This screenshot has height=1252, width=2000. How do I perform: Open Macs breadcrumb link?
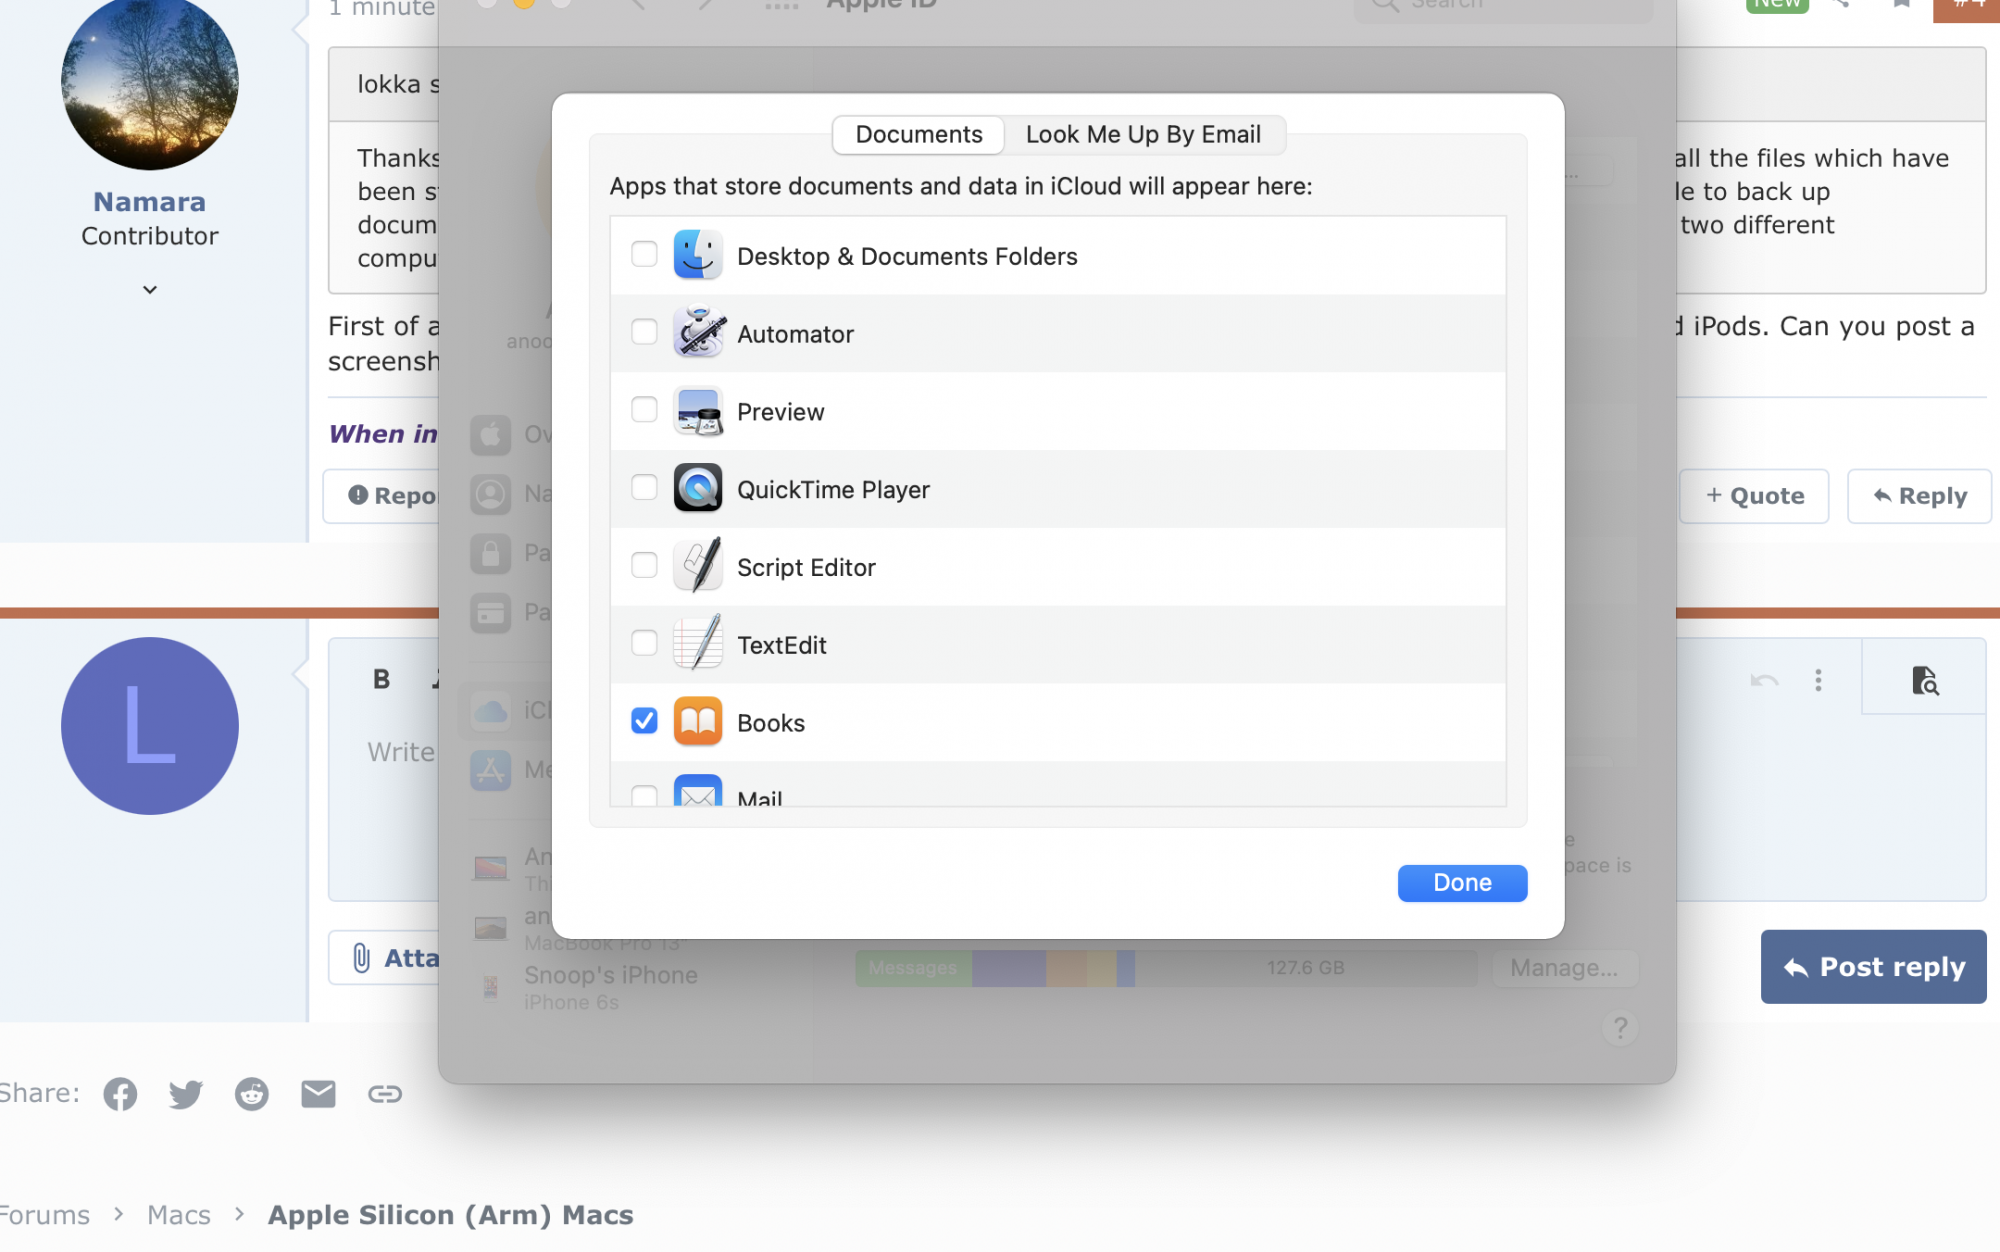click(x=179, y=1215)
